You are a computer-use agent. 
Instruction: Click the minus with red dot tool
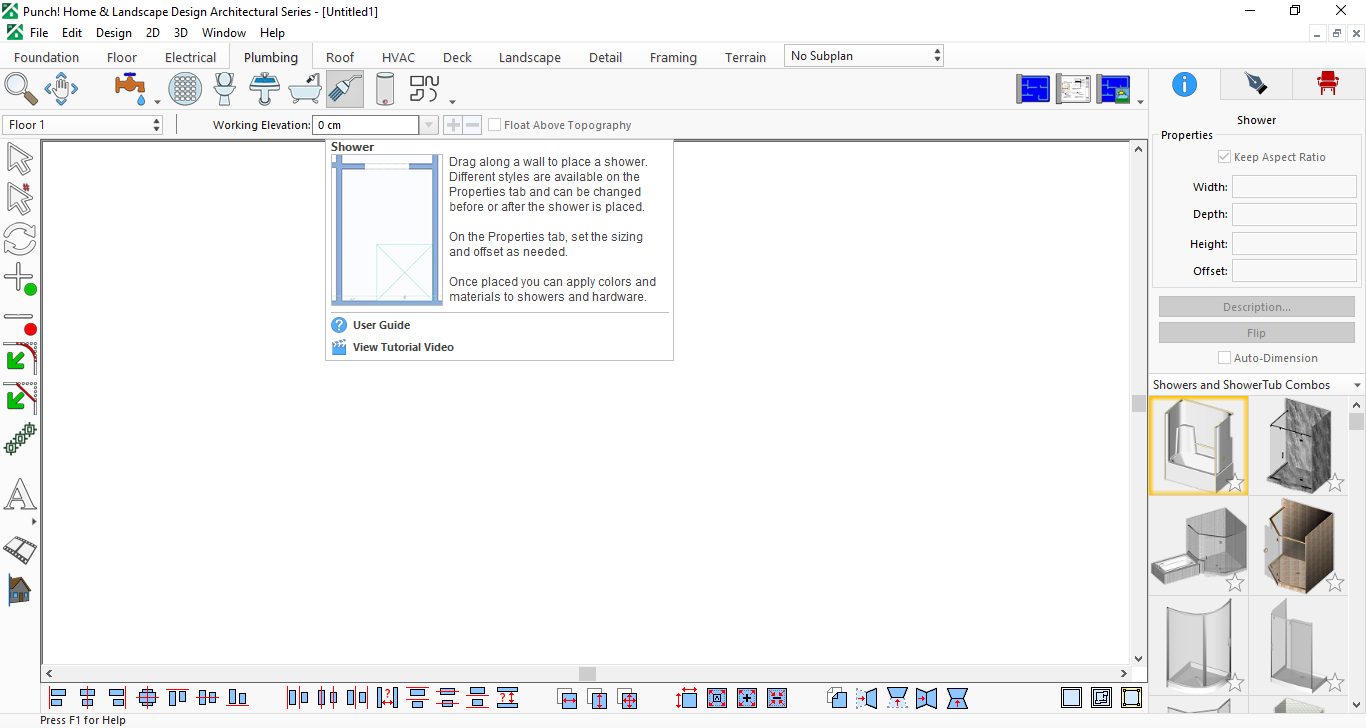coord(20,322)
